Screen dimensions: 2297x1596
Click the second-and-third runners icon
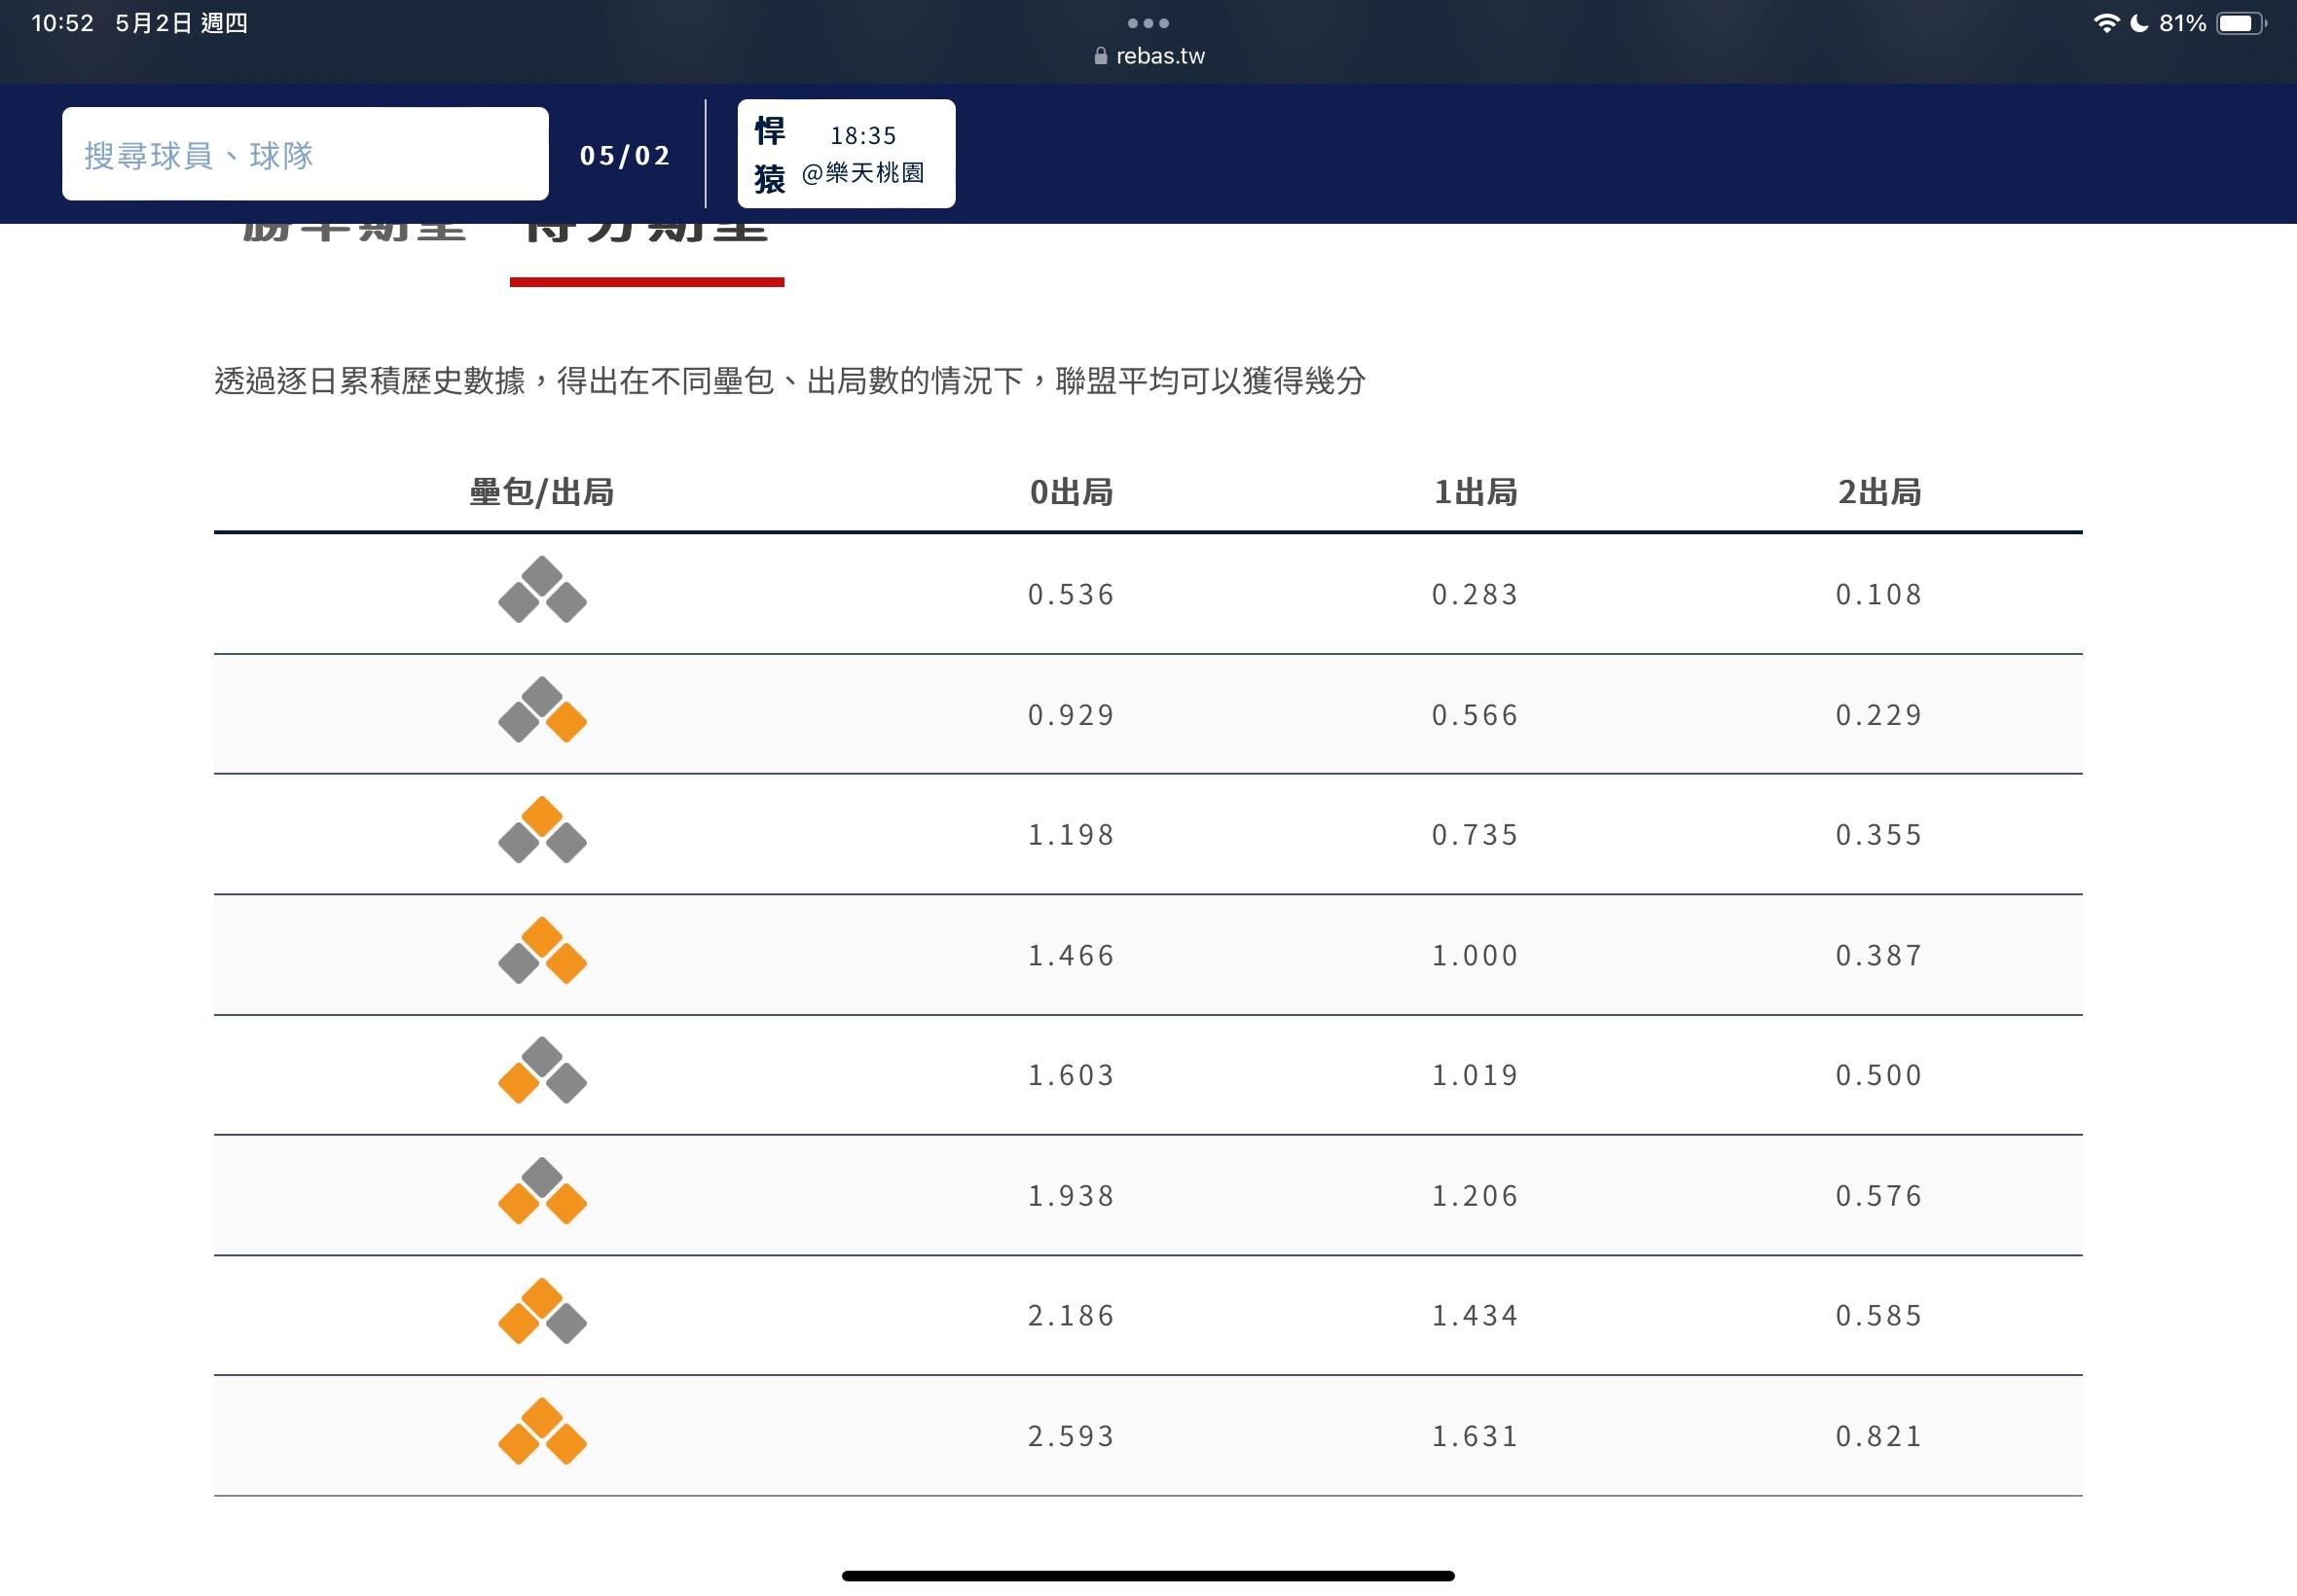tap(542, 1311)
